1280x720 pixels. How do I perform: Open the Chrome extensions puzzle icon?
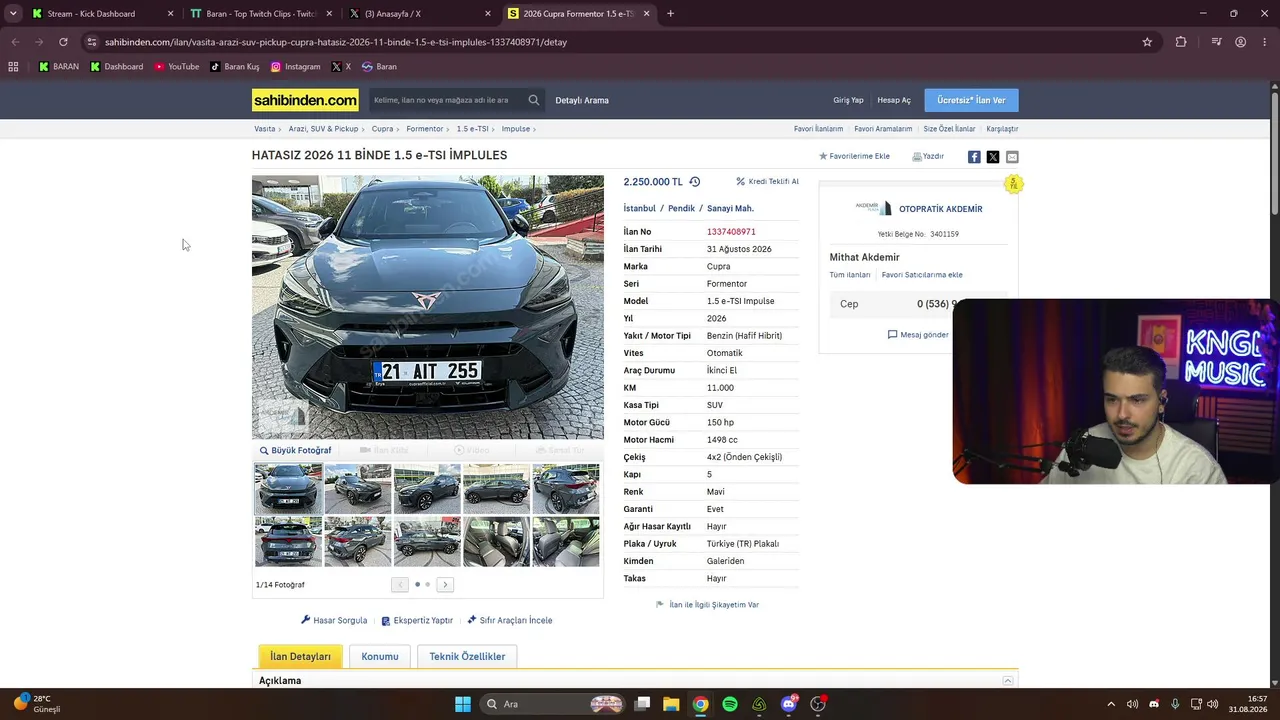click(x=1181, y=42)
